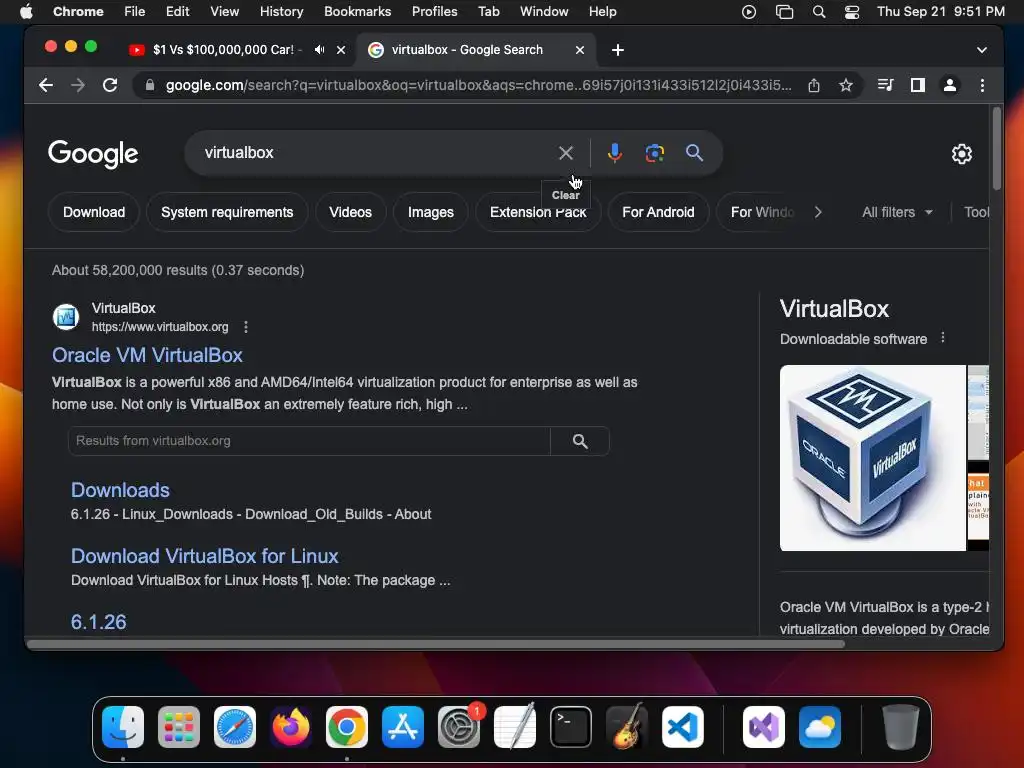Viewport: 1024px width, 768px height.
Task: Submit search with magnifying glass icon
Action: 694,153
